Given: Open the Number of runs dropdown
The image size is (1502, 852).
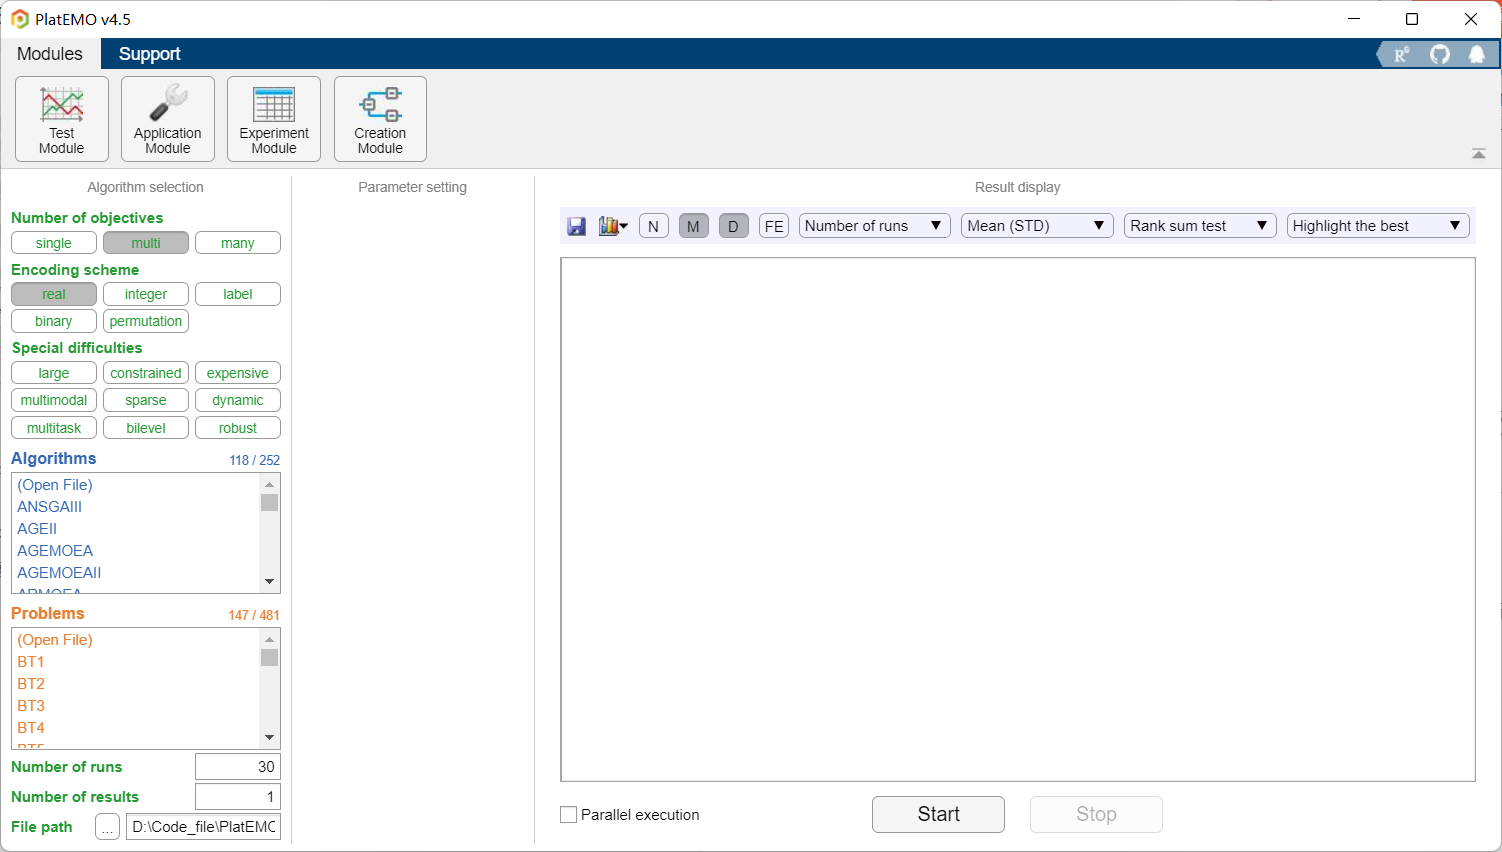Looking at the screenshot, I should [x=874, y=226].
